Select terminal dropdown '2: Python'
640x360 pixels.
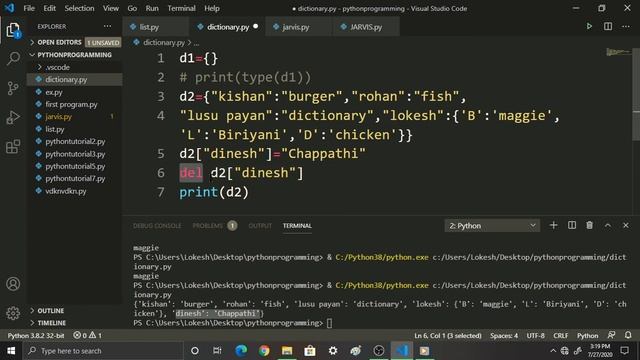(492, 226)
